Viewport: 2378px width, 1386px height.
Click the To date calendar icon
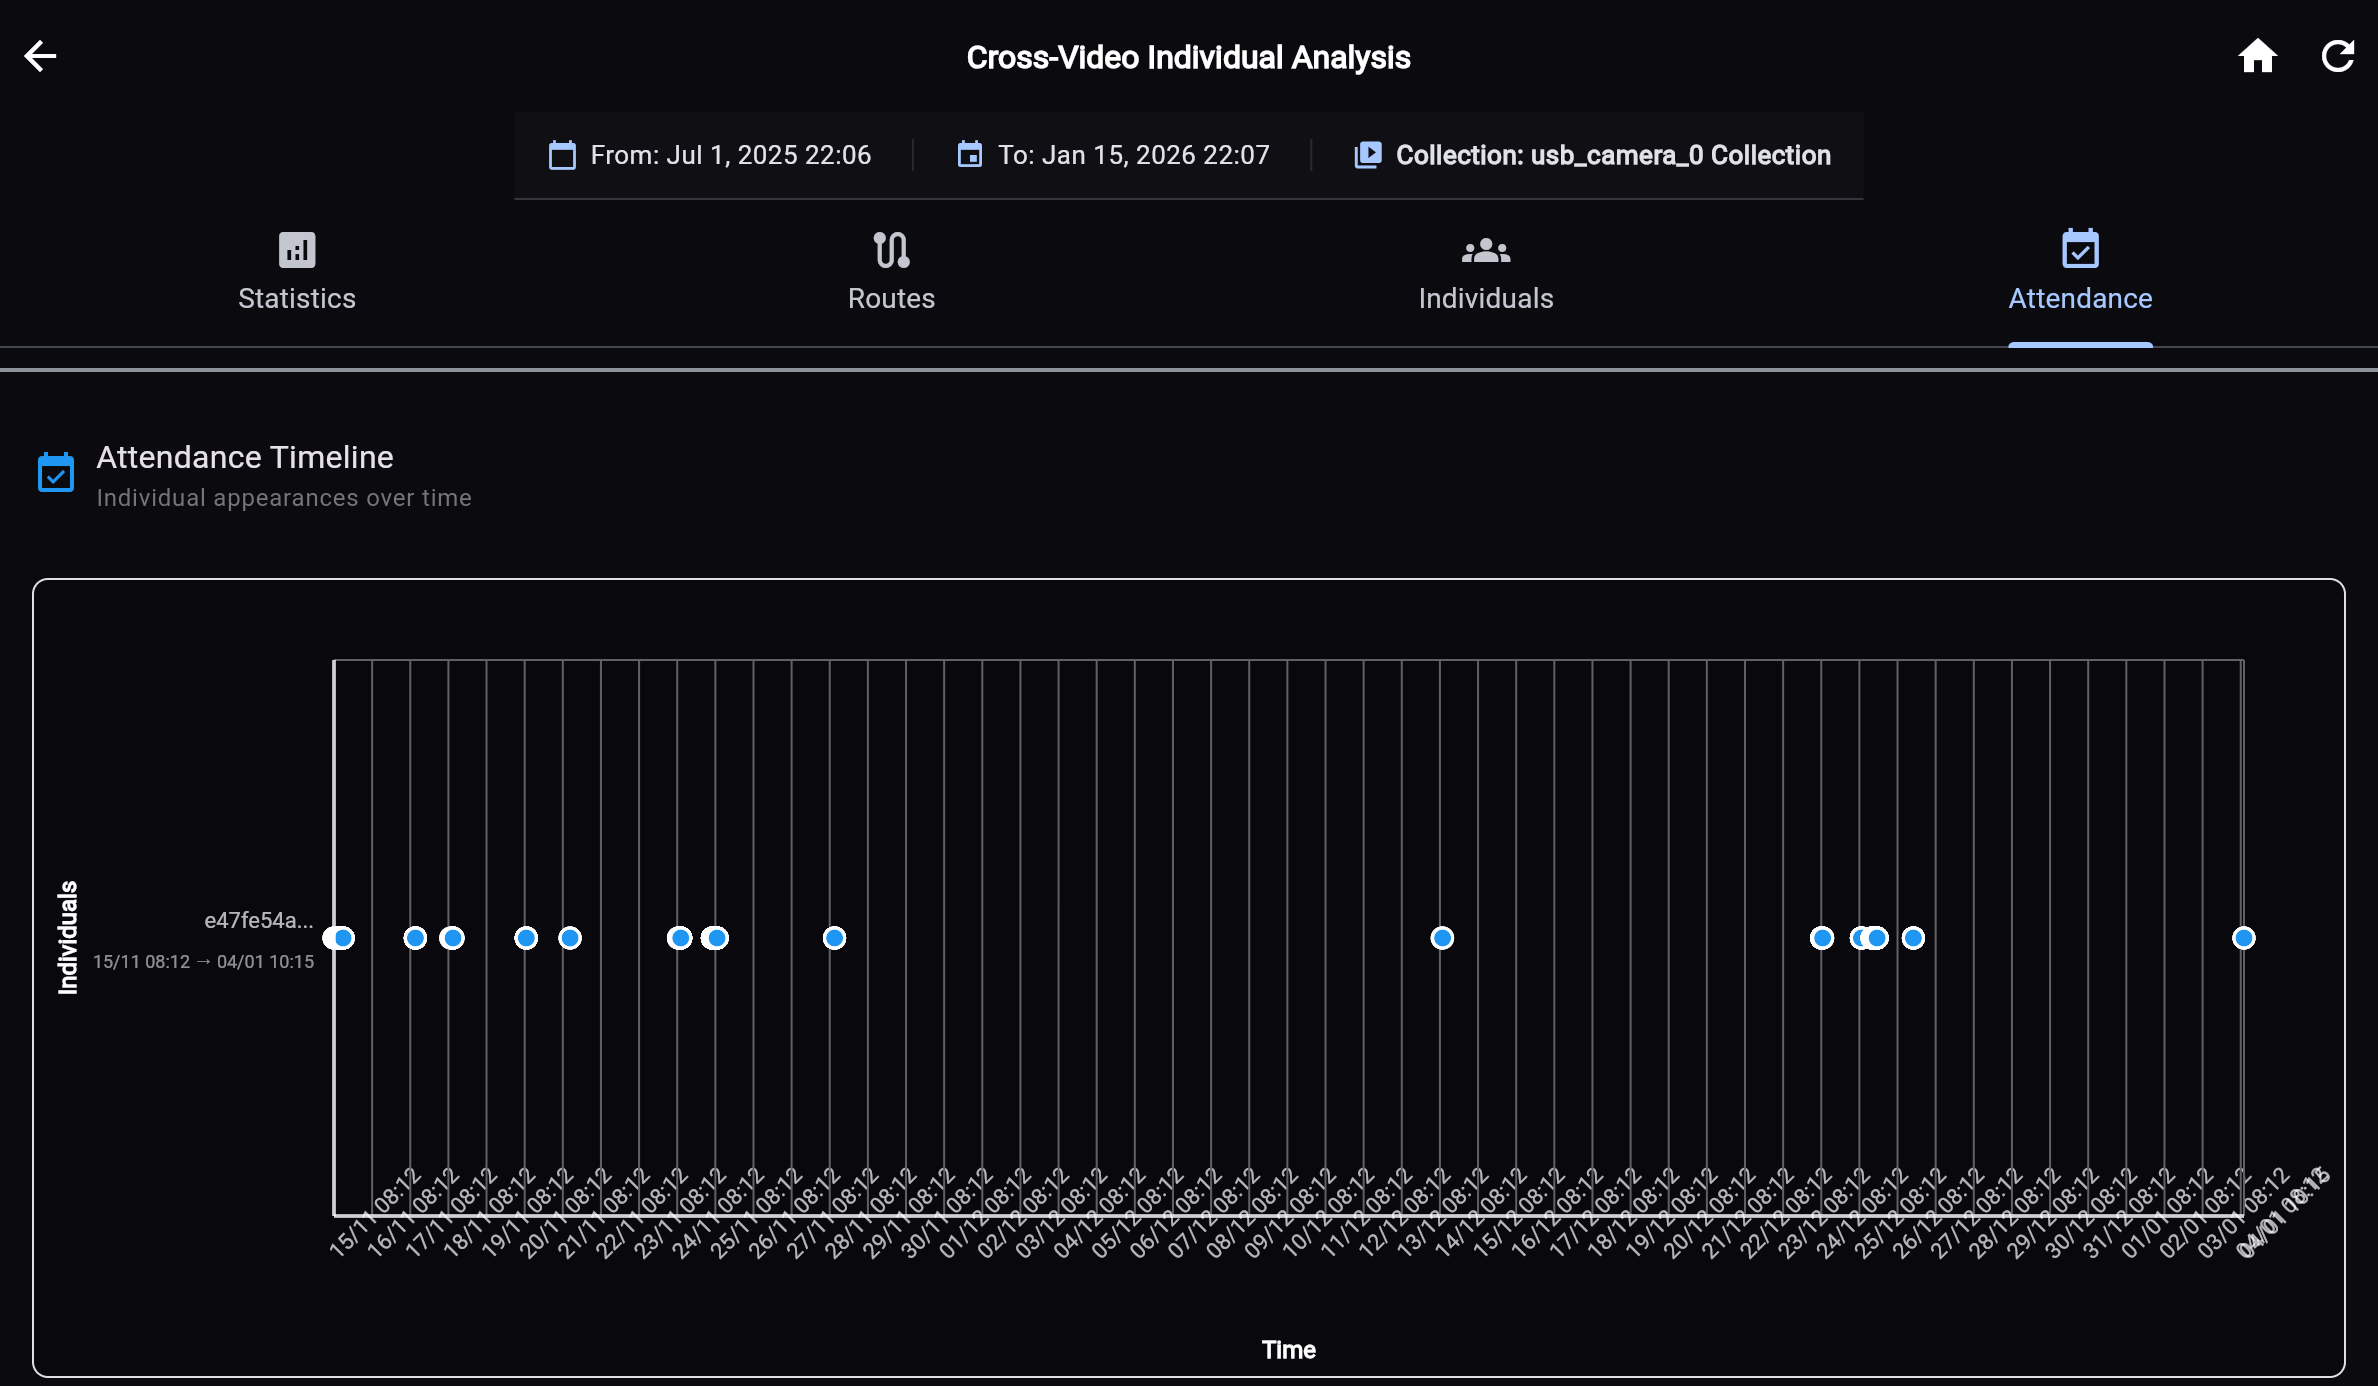[968, 155]
